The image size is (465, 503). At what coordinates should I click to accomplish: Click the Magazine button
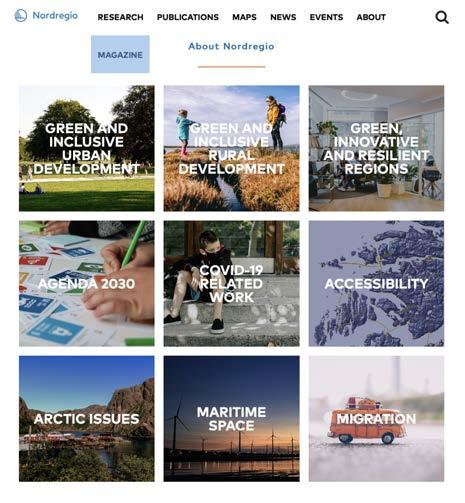coord(120,54)
